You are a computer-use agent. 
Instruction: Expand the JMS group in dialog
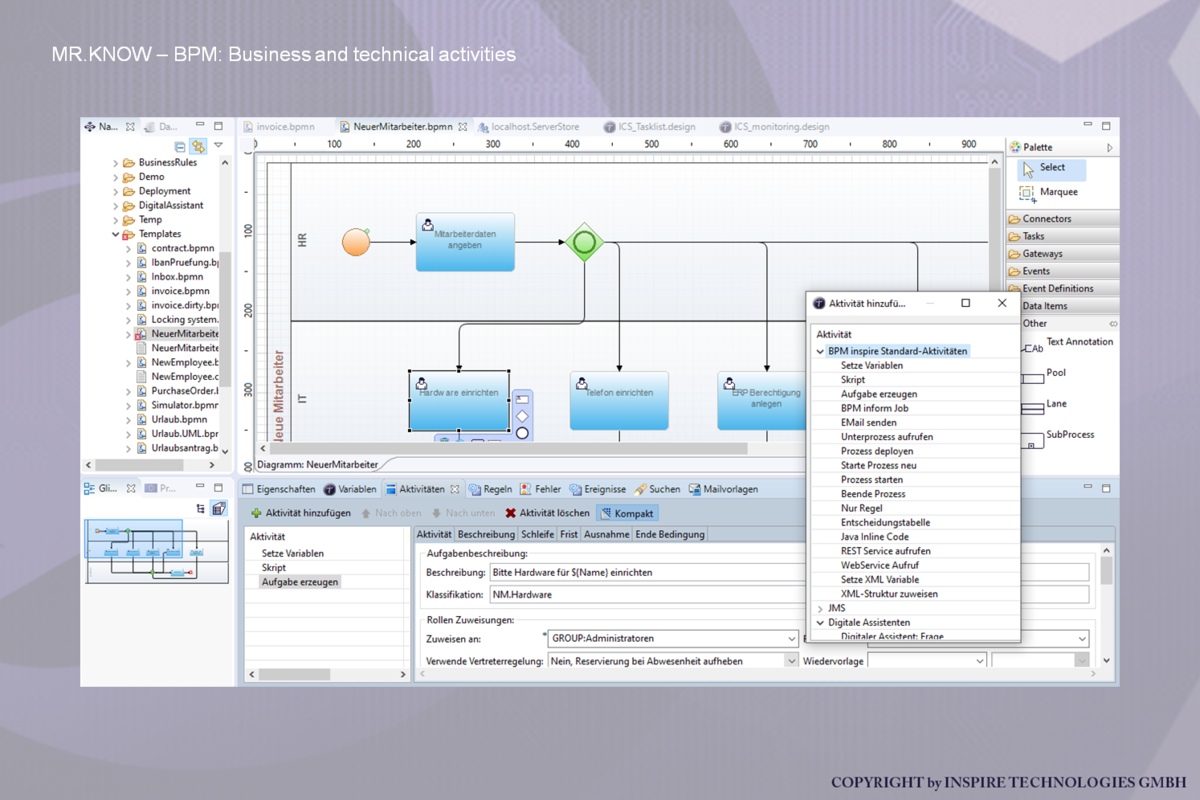click(821, 608)
